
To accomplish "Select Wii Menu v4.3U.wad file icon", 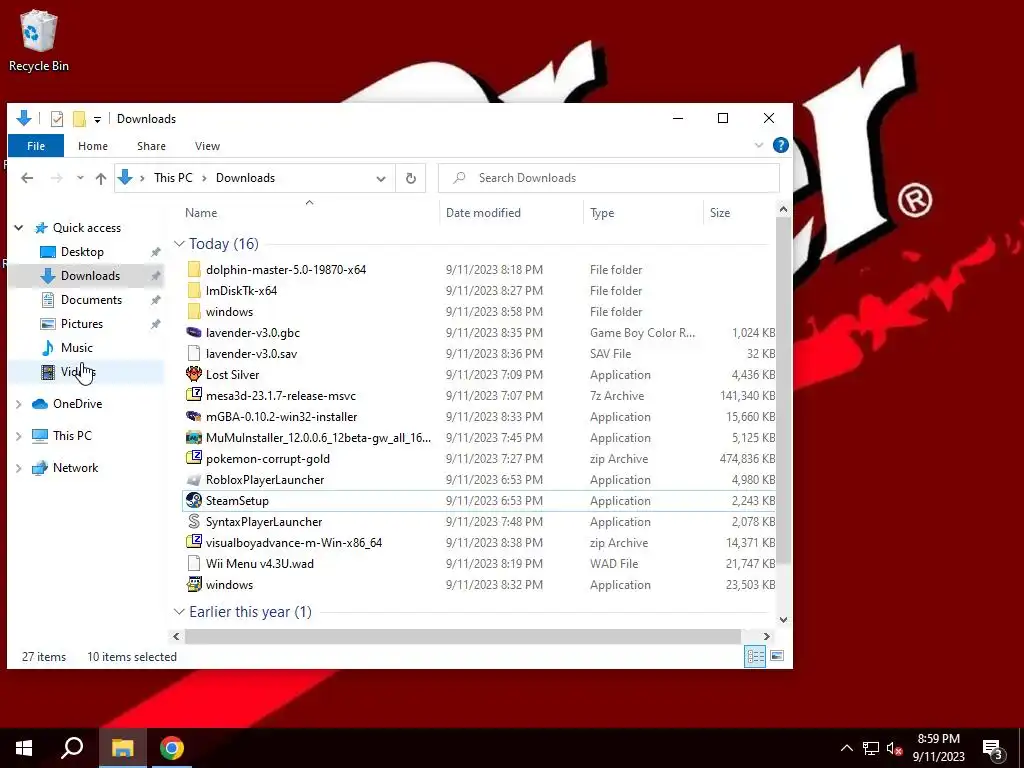I will [193, 563].
